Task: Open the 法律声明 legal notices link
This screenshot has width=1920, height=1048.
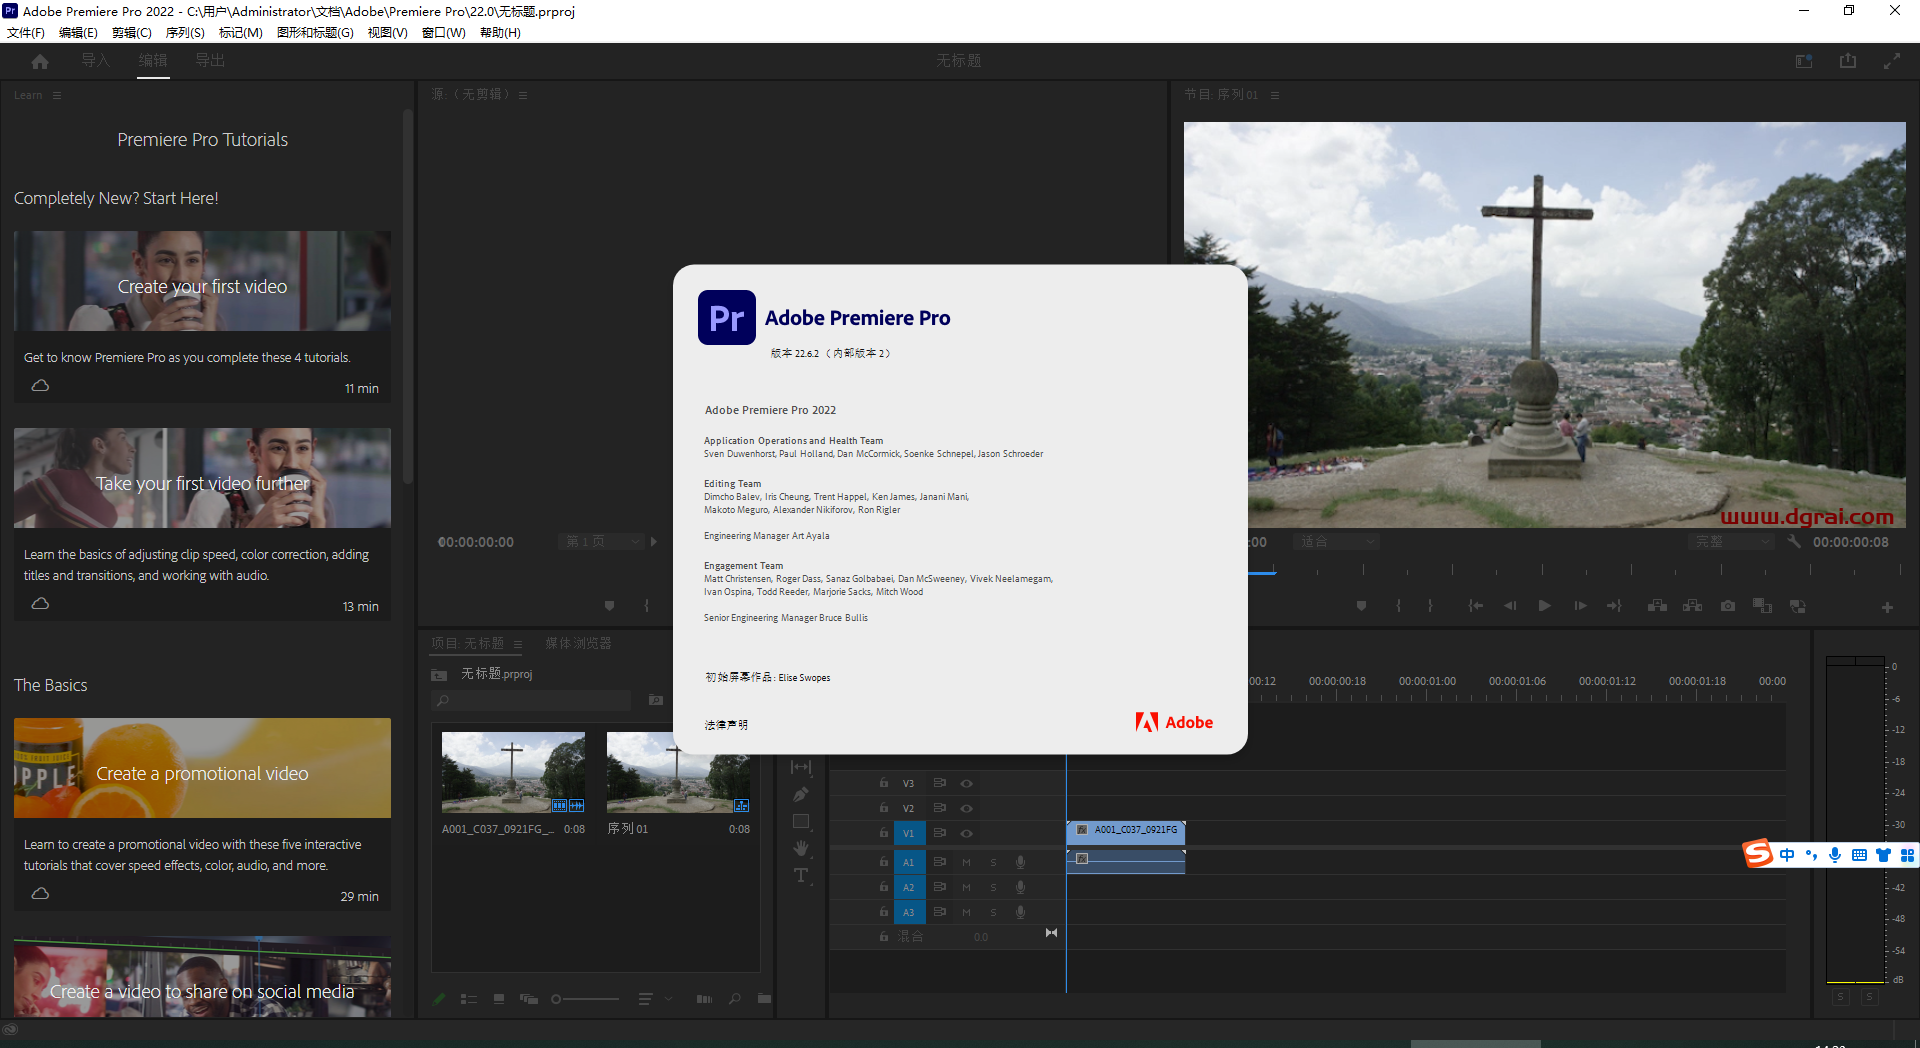Action: click(726, 724)
